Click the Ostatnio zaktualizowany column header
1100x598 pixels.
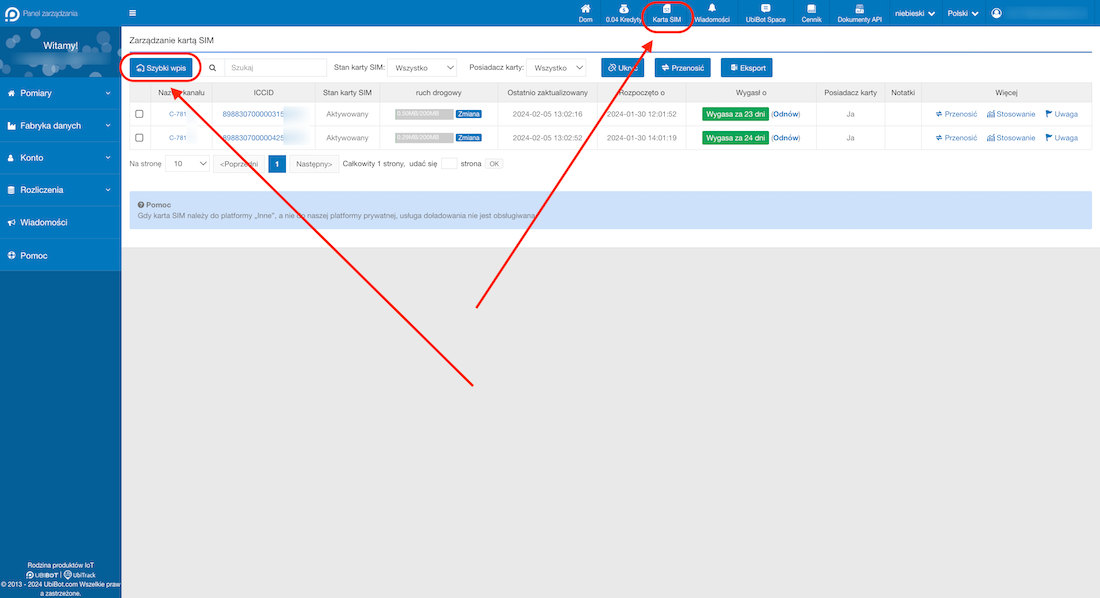pyautogui.click(x=547, y=93)
